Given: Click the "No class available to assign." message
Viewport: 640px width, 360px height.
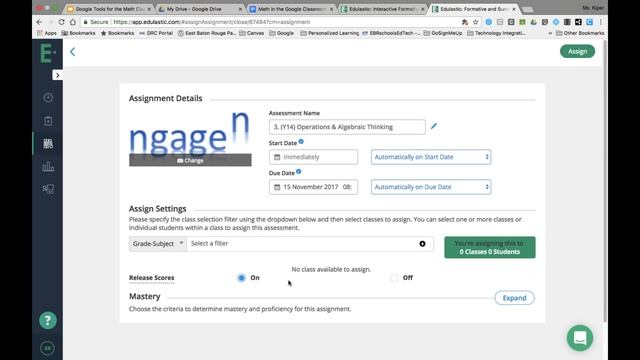Looking at the screenshot, I should [x=331, y=269].
